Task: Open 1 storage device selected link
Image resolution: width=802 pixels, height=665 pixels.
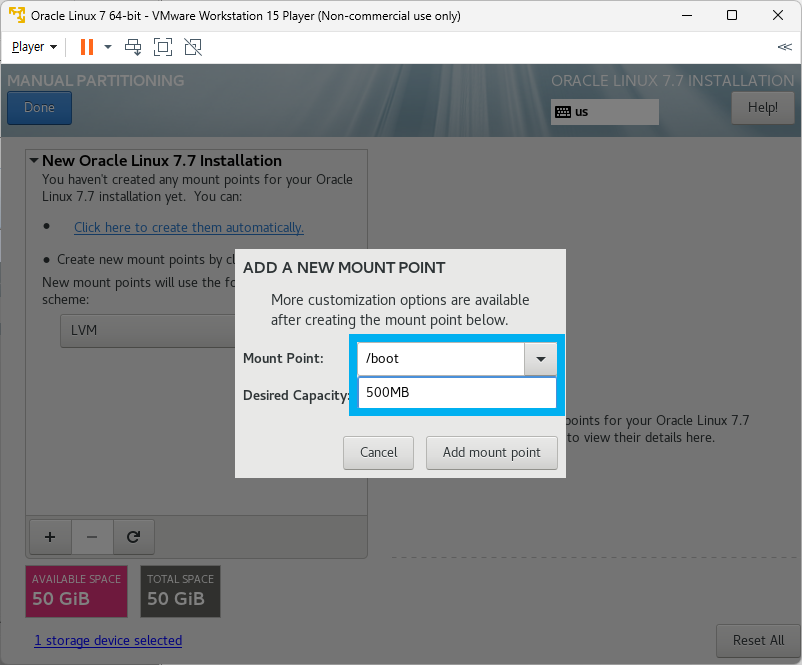Action: click(x=108, y=640)
